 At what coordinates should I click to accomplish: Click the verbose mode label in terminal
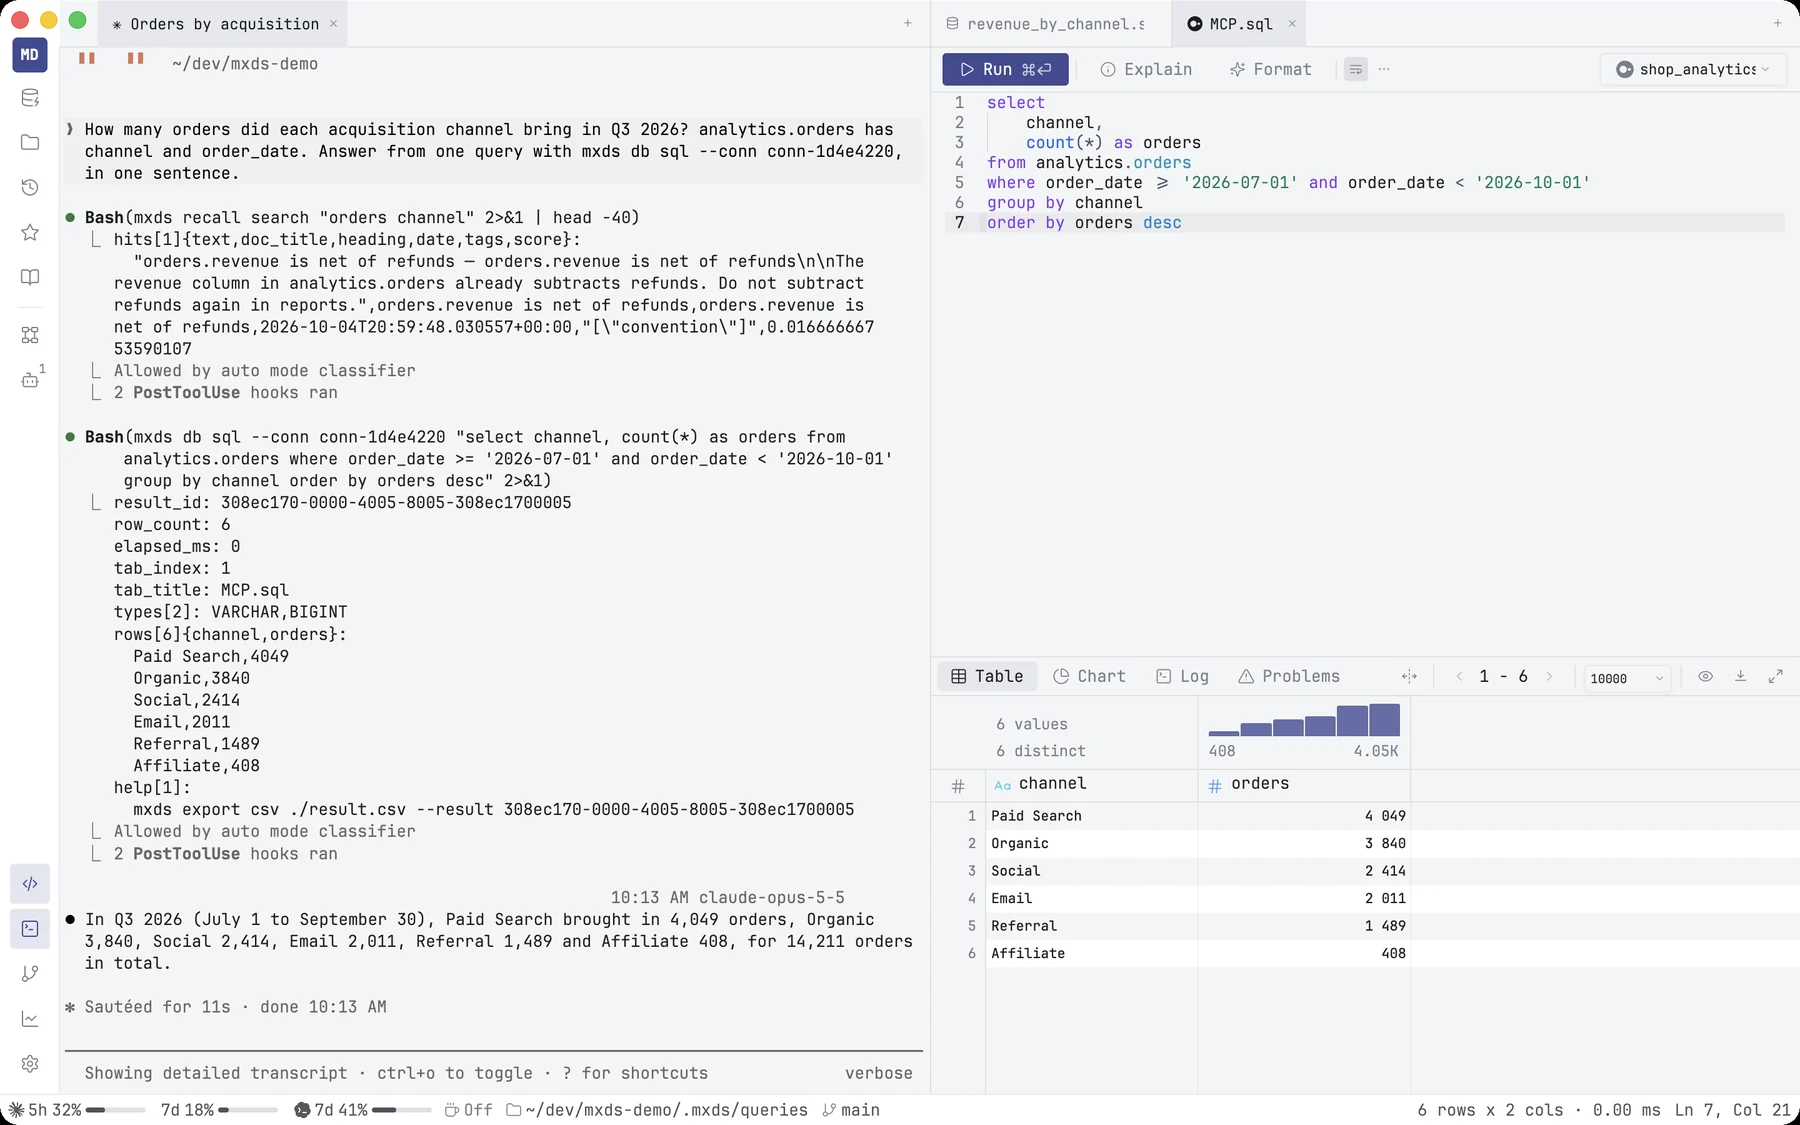[878, 1073]
